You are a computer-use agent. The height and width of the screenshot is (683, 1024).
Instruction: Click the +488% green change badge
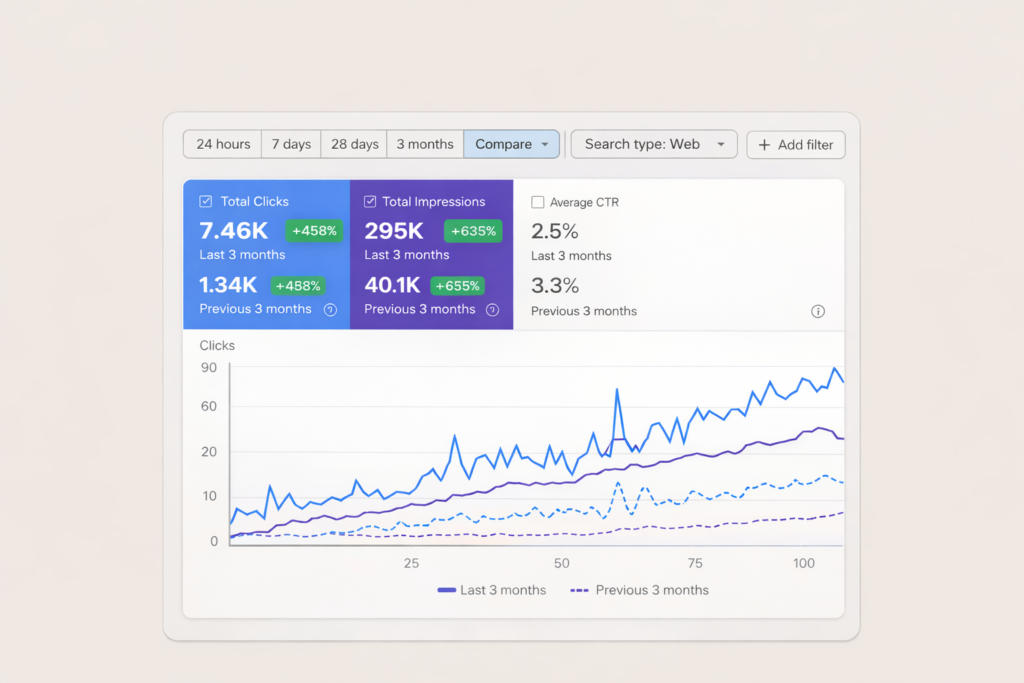point(297,285)
